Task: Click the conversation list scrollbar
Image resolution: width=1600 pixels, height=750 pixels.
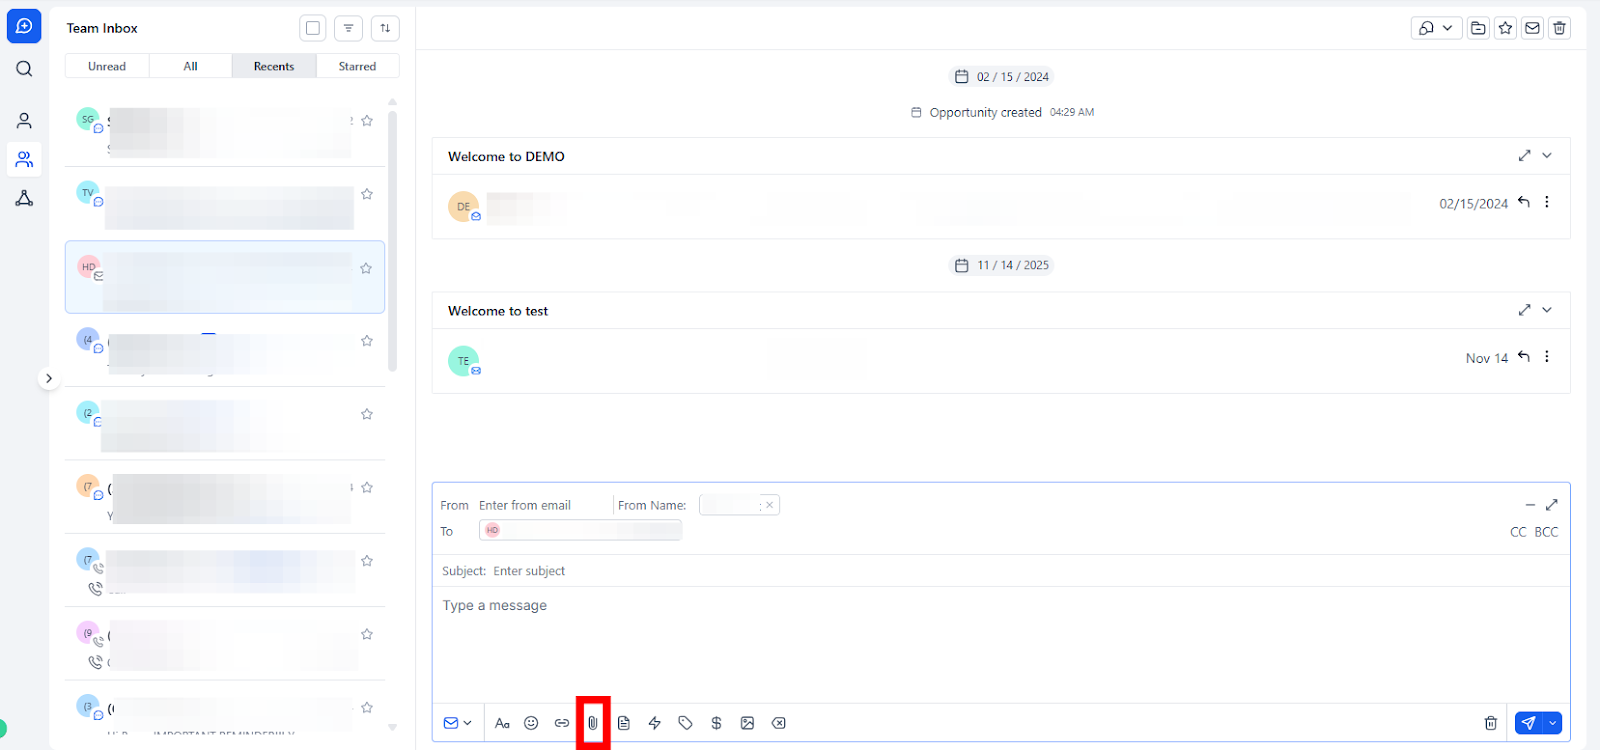Action: tap(392, 240)
